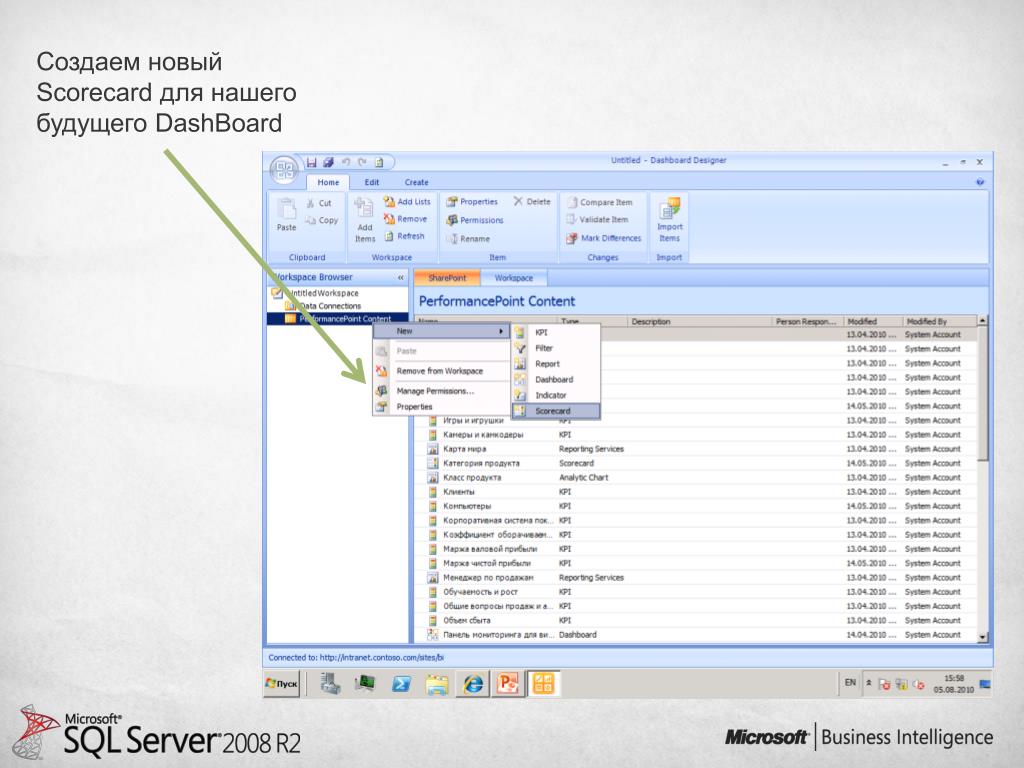Click the Save icon in quick access toolbar
This screenshot has width=1024, height=768.
point(312,162)
